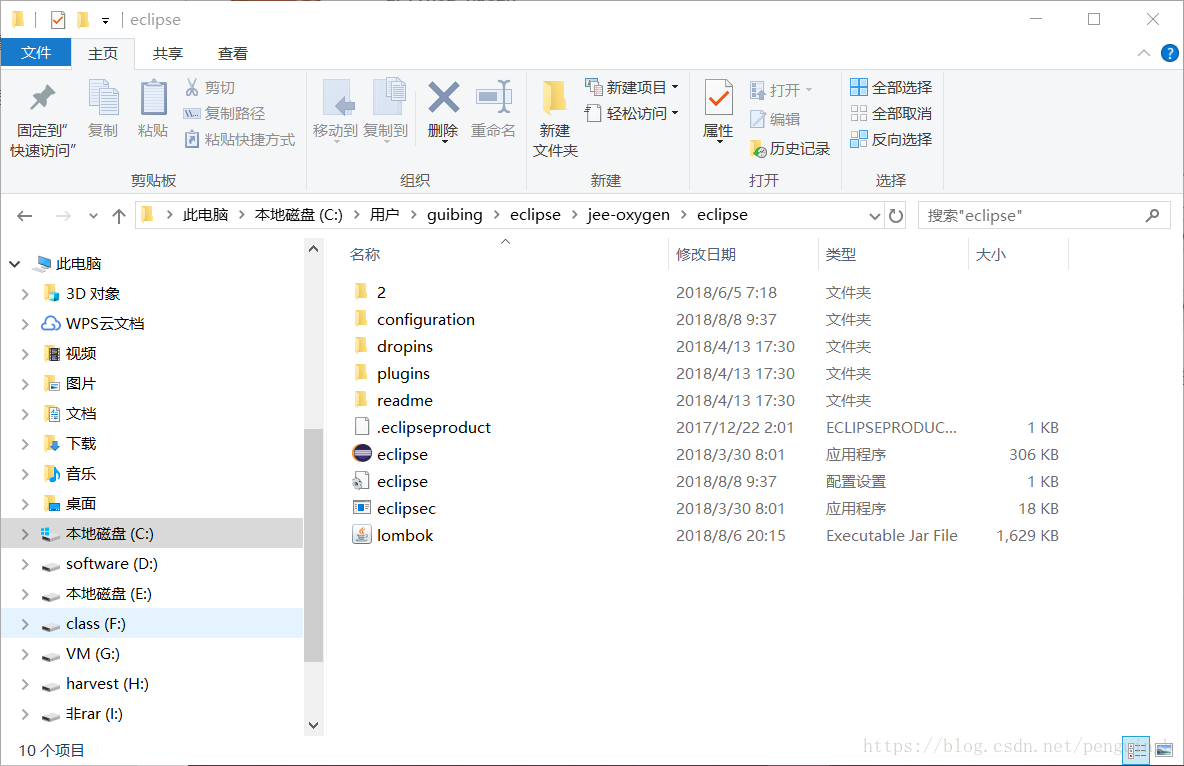1184x766 pixels.
Task: Collapse the ribbon chevron
Action: tap(1144, 53)
